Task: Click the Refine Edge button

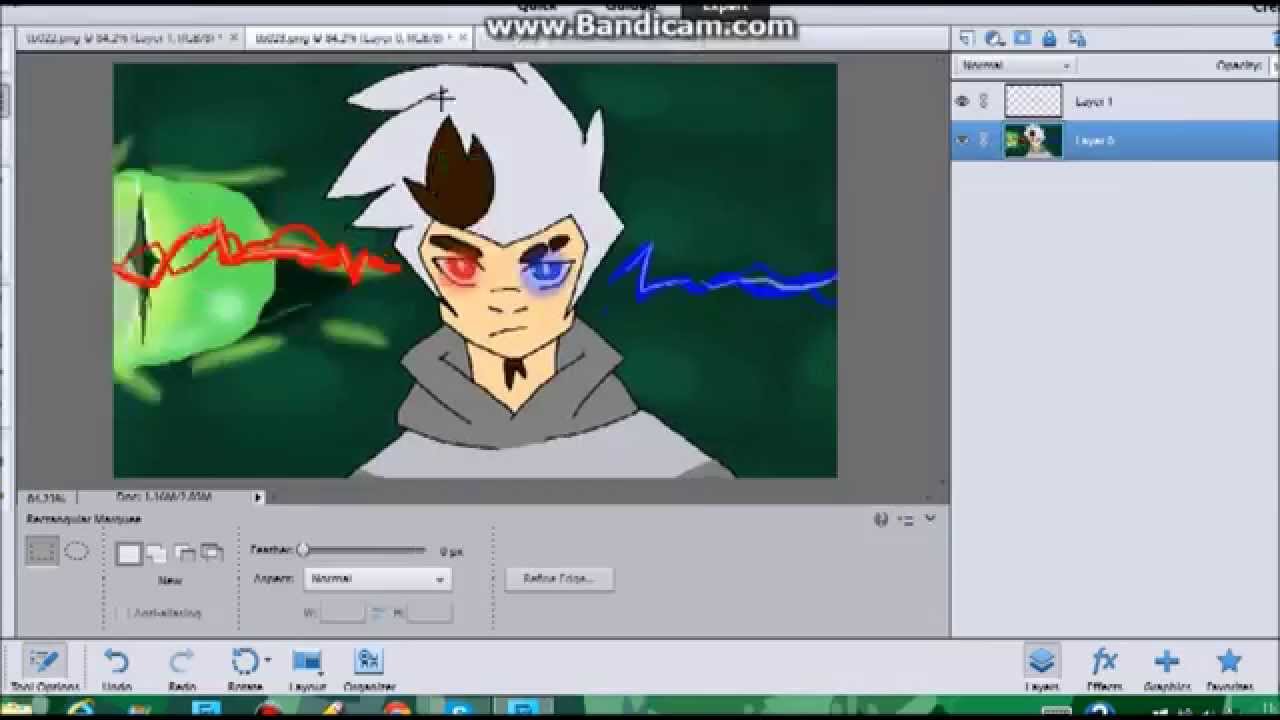Action: pyautogui.click(x=560, y=578)
